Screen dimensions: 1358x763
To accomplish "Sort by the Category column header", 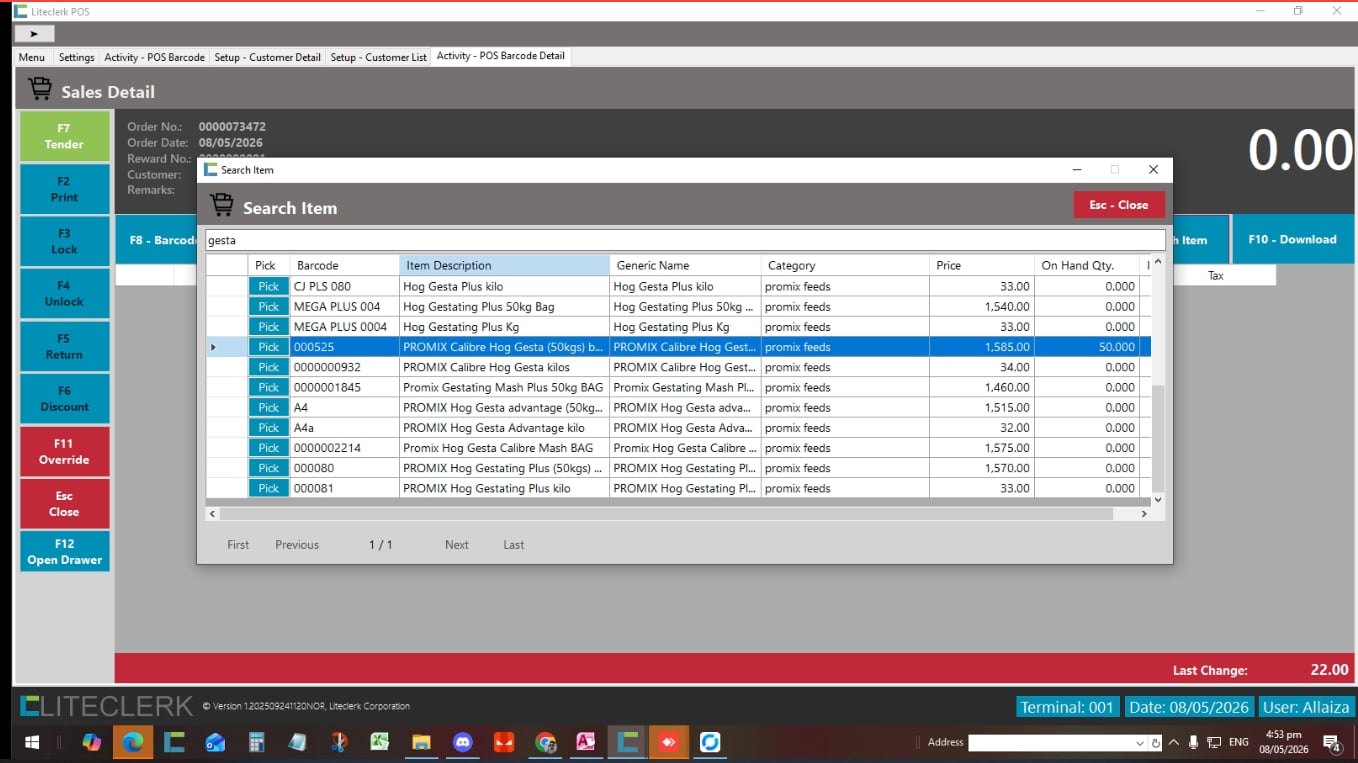I will point(845,265).
